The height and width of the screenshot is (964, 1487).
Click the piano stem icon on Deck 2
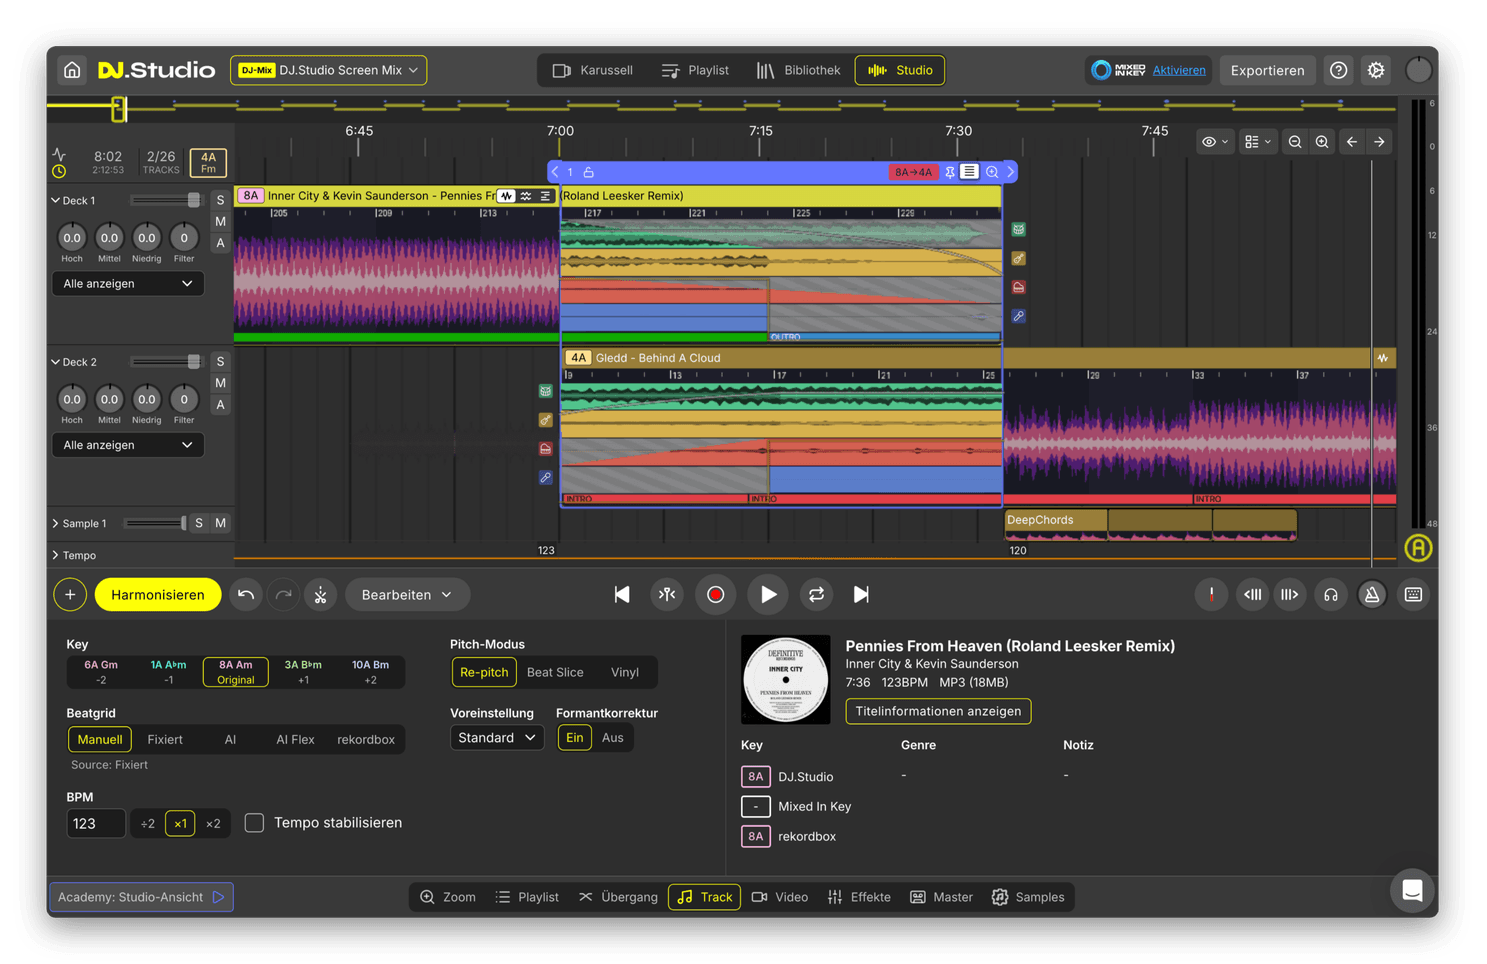tap(545, 449)
